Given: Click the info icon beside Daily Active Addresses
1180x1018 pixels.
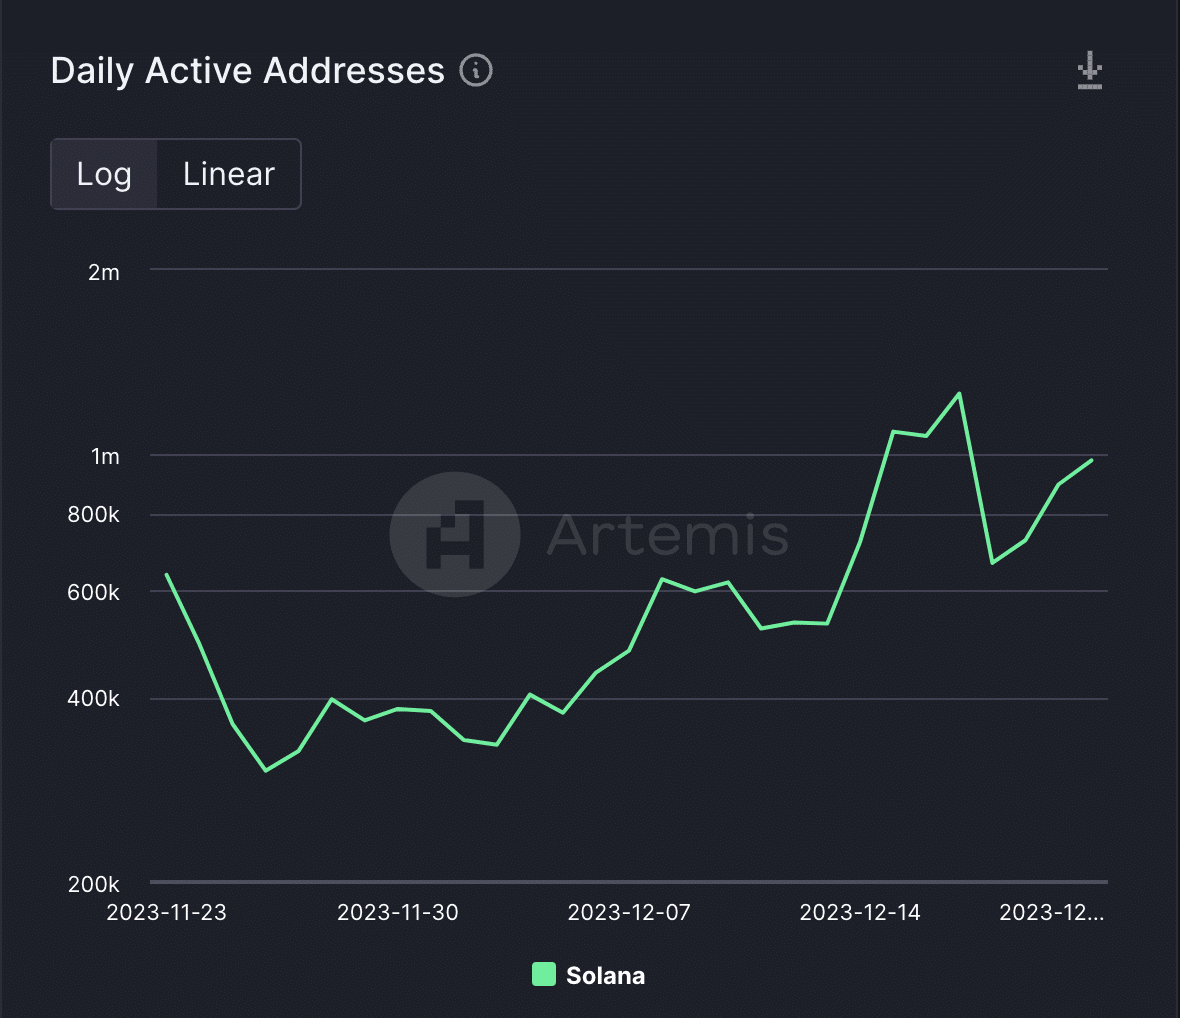Looking at the screenshot, I should [x=476, y=71].
